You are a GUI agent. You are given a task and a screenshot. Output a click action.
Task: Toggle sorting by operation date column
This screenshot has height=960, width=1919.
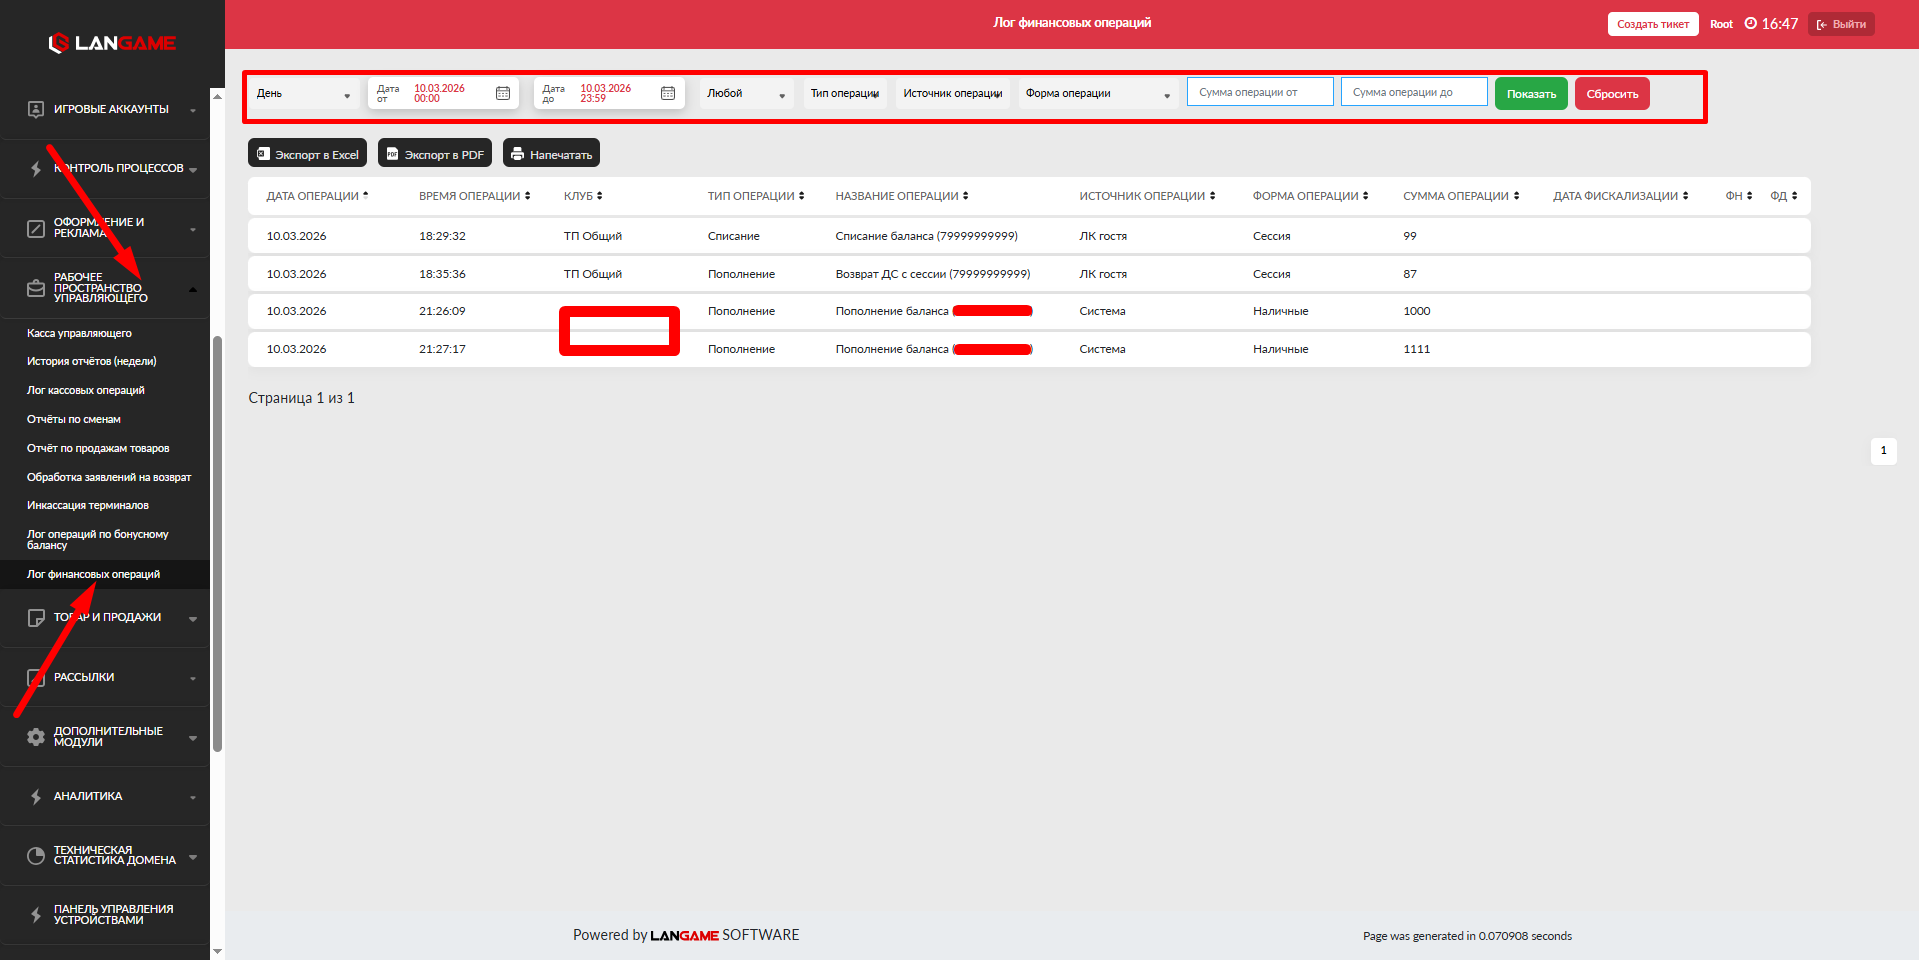[317, 196]
